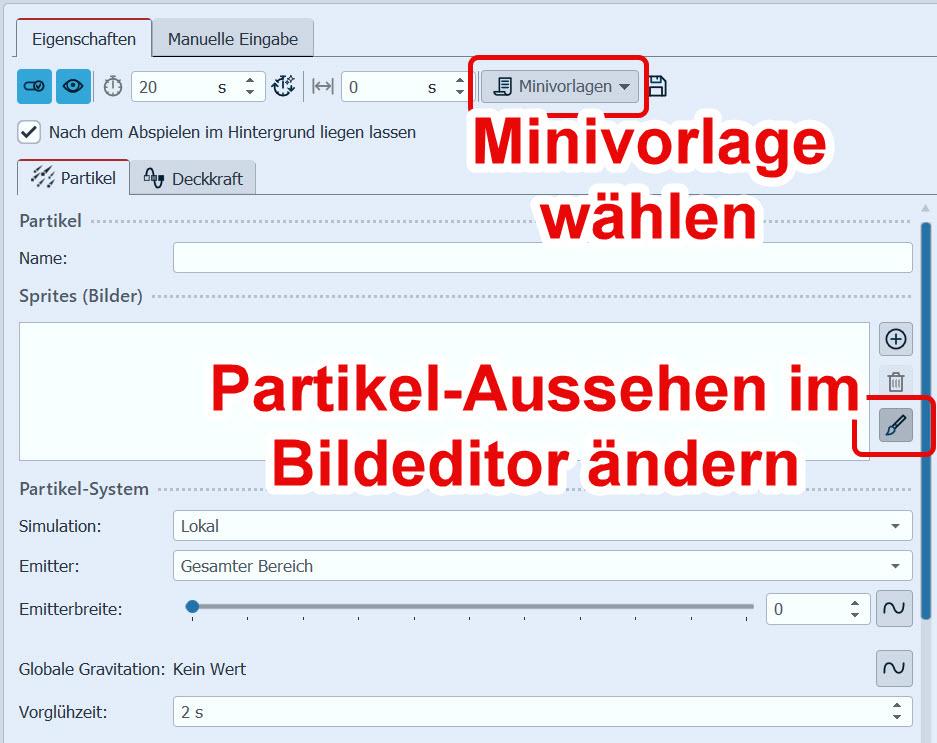The image size is (937, 743).
Task: Decrease Emitterbreite value with down arrow
Action: click(x=855, y=614)
